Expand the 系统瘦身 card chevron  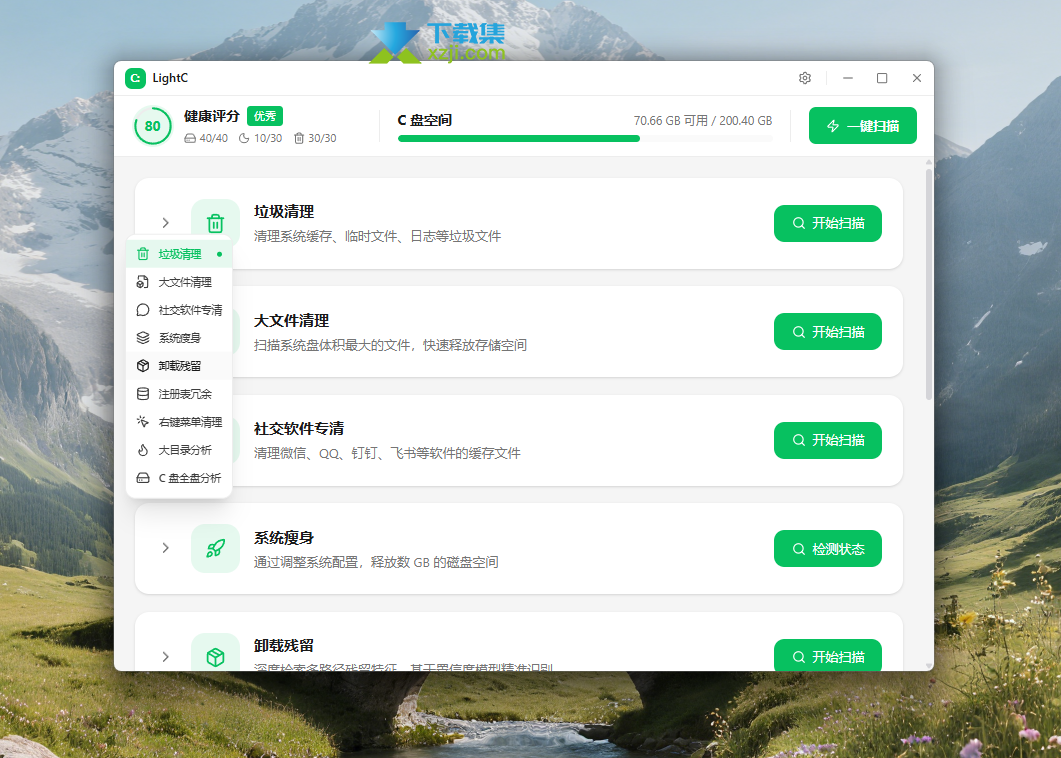166,548
